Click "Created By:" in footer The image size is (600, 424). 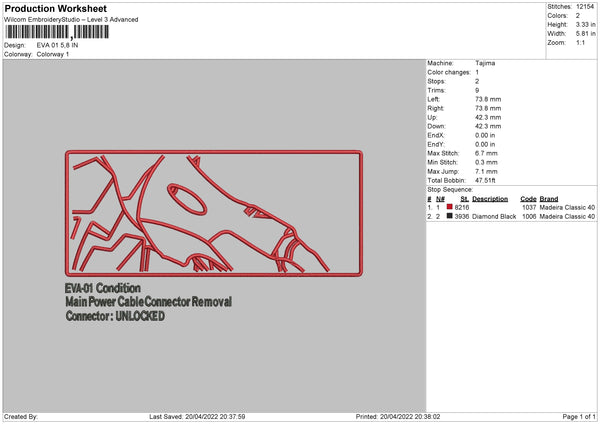(x=21, y=417)
